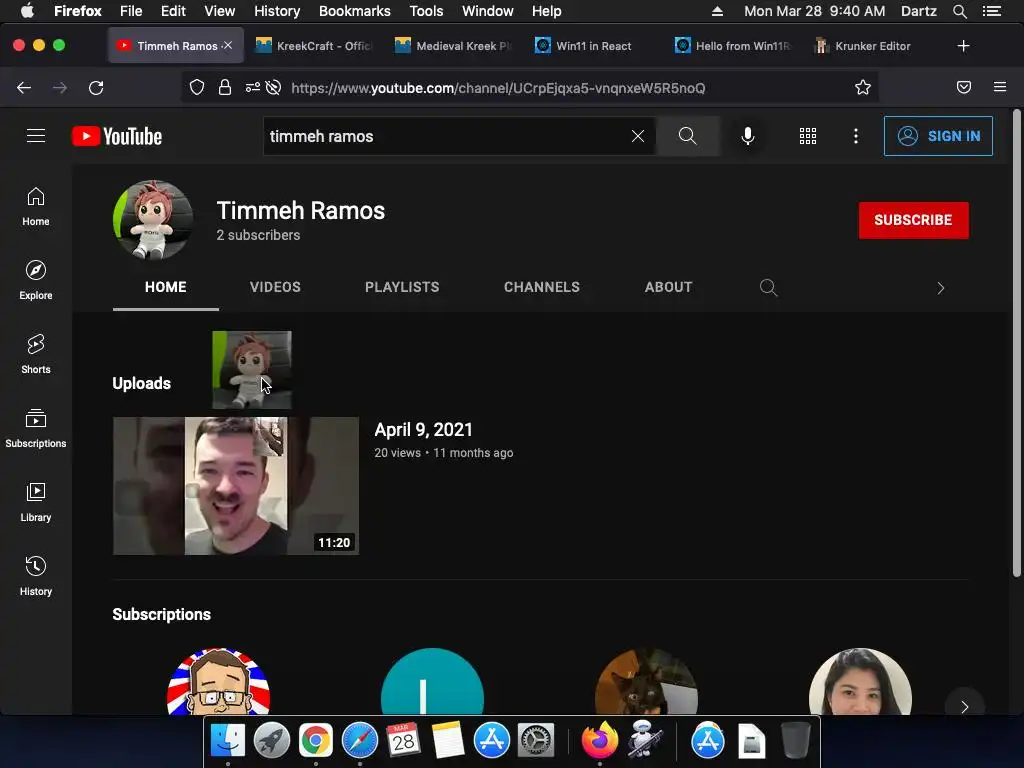Reload the page
Screen dimensions: 1024x768
point(96,88)
